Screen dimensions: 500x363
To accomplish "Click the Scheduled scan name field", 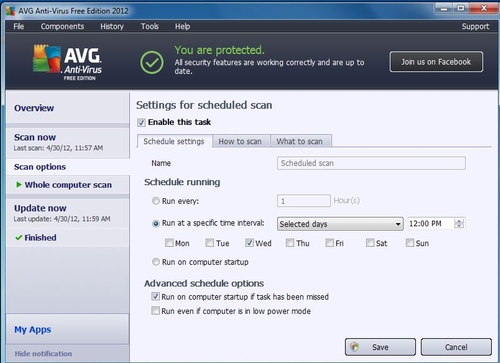I will pyautogui.click(x=371, y=163).
